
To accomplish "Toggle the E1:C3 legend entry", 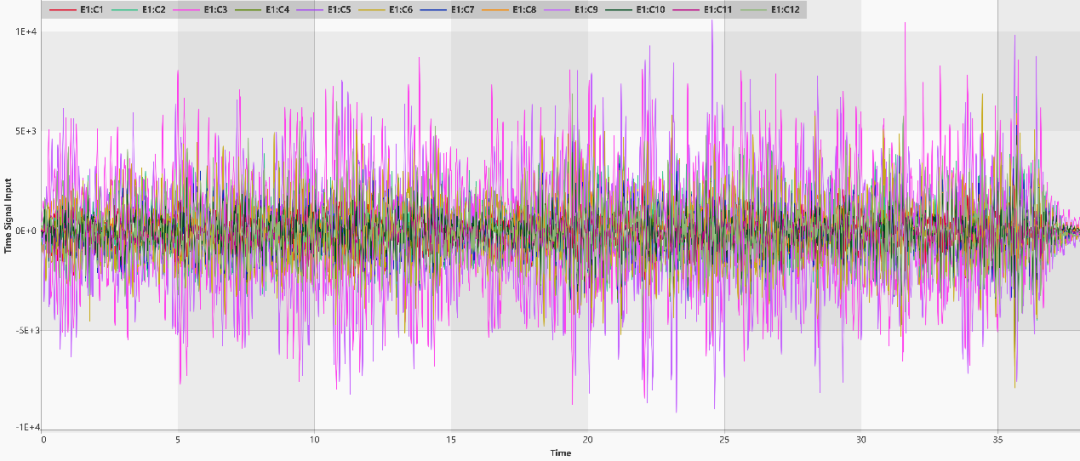I will coord(202,10).
